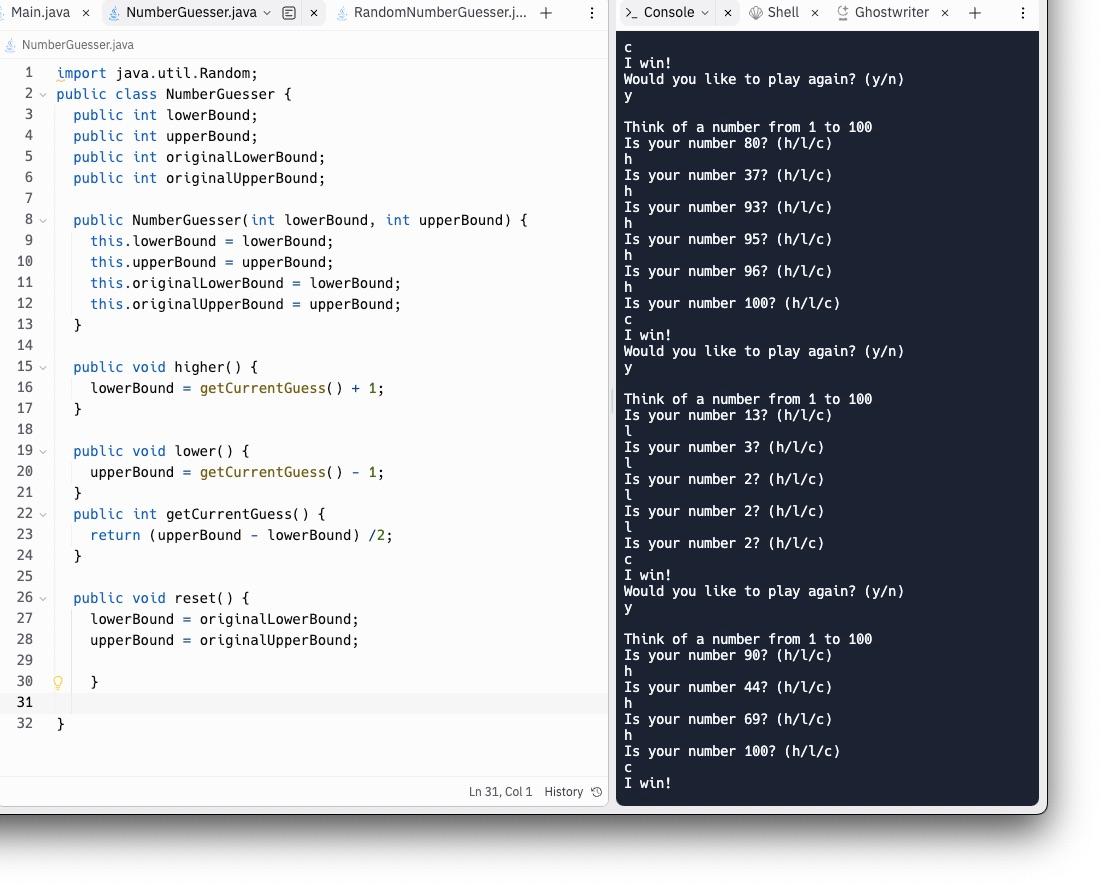Close the NumberGuesser.java tab
Screen dimensions: 1103x888
pyautogui.click(x=314, y=13)
